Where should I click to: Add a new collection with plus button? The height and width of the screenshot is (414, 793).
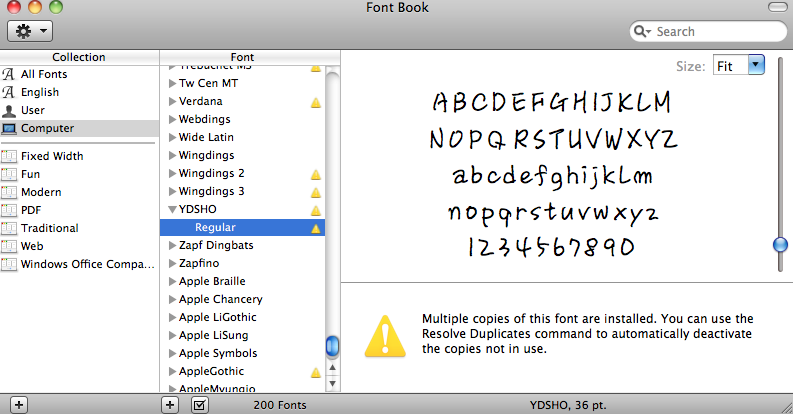click(x=19, y=405)
